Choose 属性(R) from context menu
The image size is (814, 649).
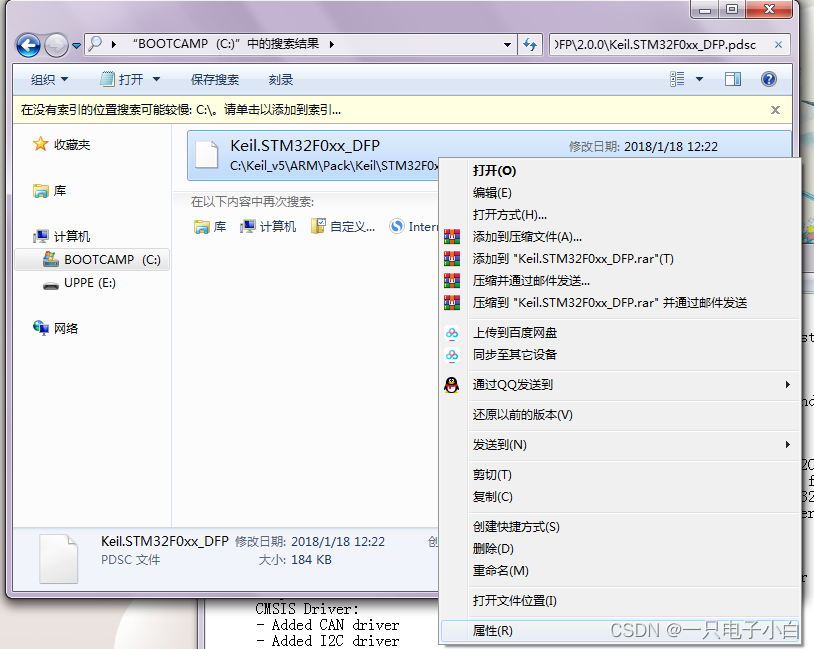(618, 631)
